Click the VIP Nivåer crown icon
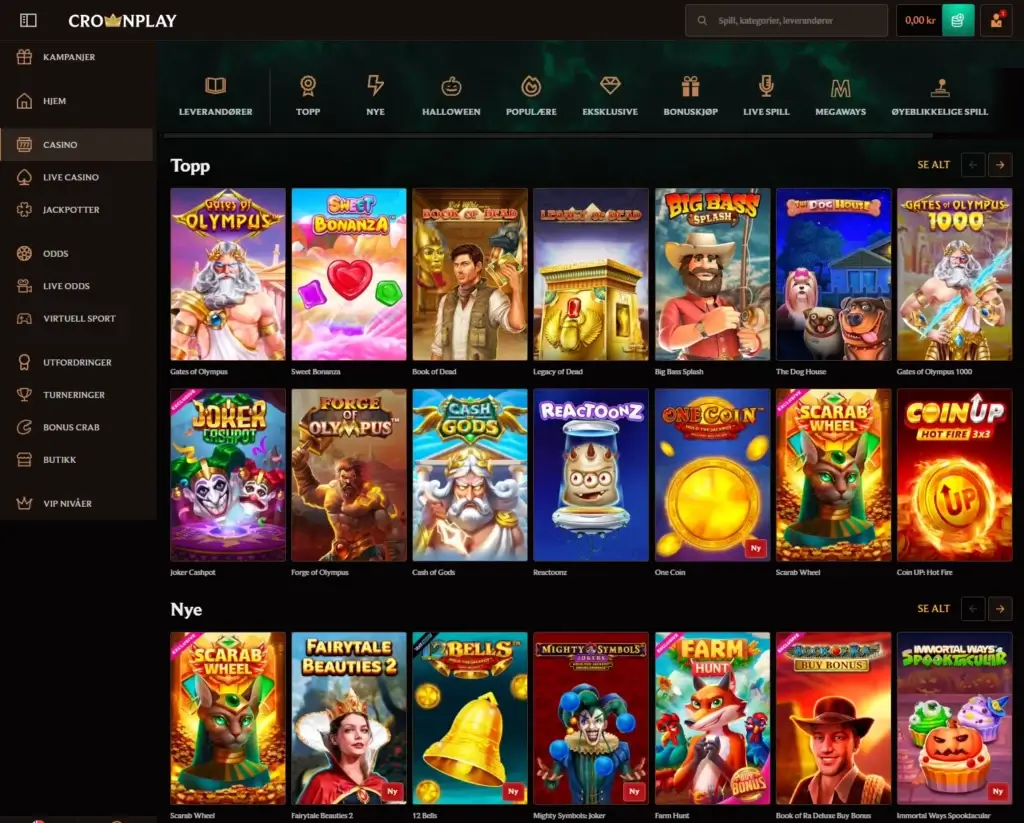1024x823 pixels. [24, 504]
